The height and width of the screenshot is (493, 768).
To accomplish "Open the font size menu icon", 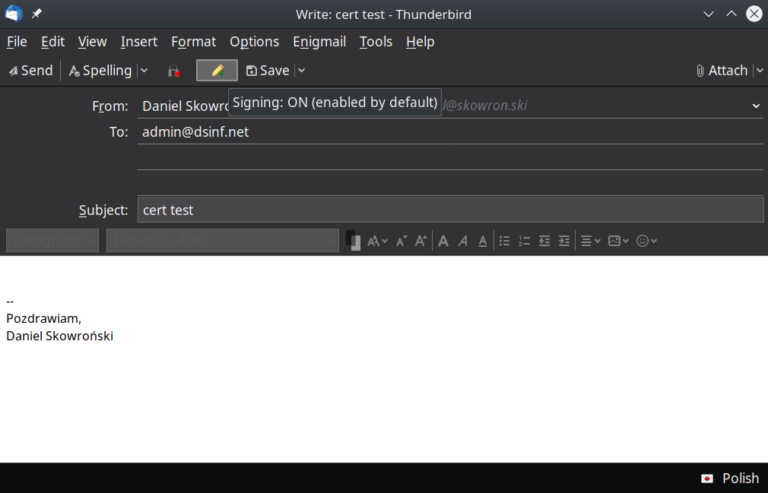I will (x=377, y=241).
